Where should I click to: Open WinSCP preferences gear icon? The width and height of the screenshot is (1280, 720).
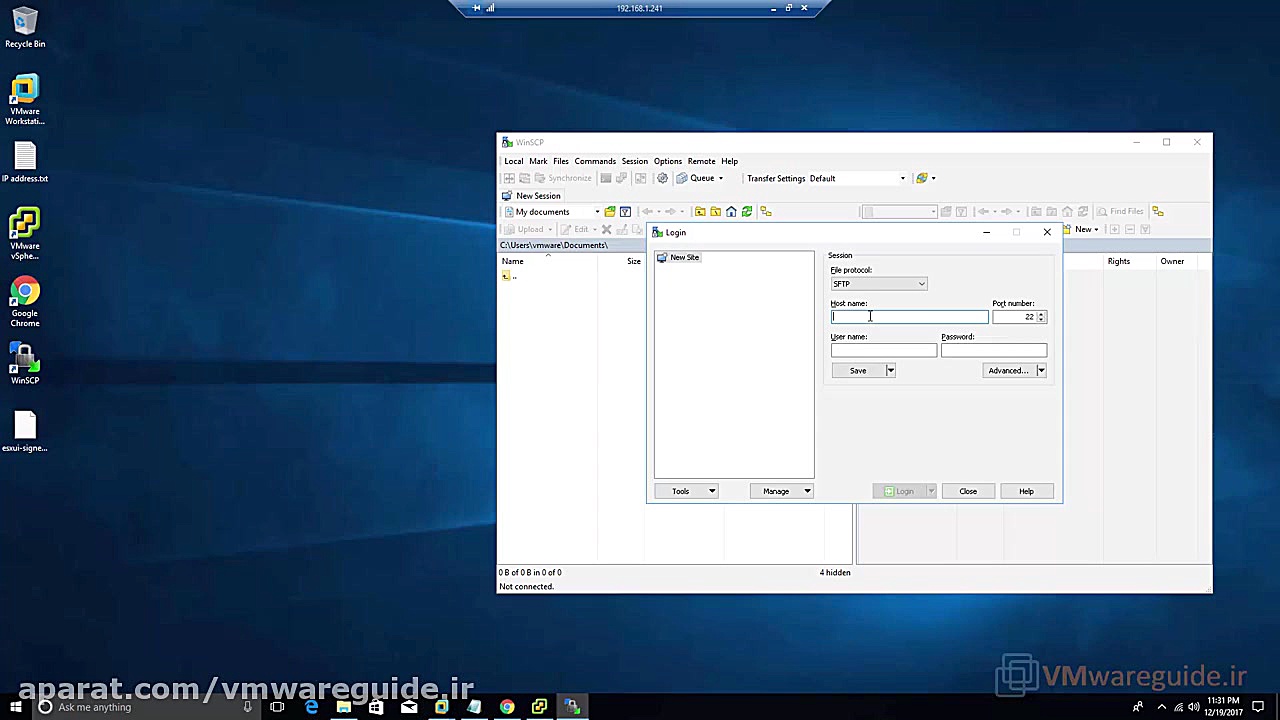tap(662, 178)
